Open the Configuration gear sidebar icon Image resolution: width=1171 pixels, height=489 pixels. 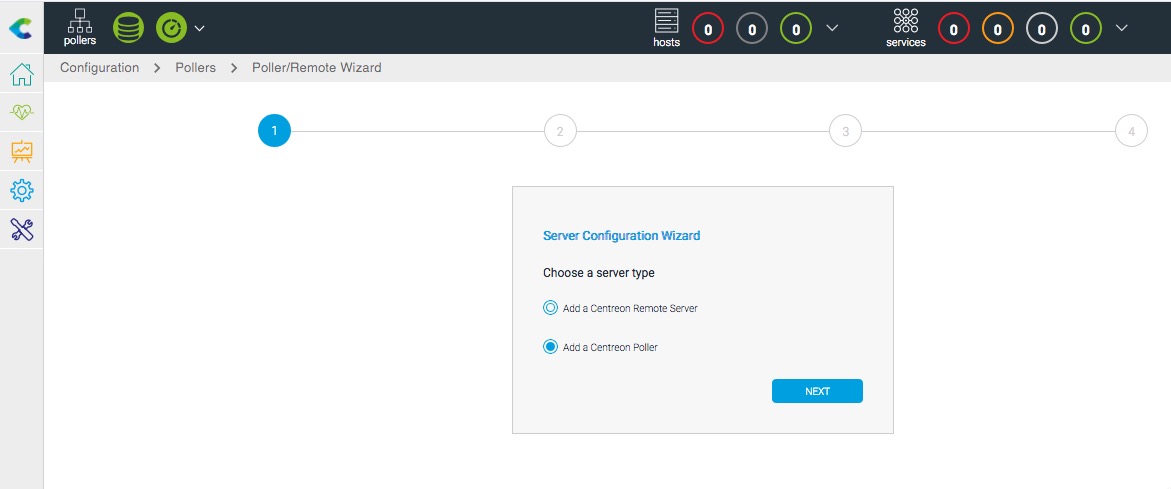click(22, 190)
